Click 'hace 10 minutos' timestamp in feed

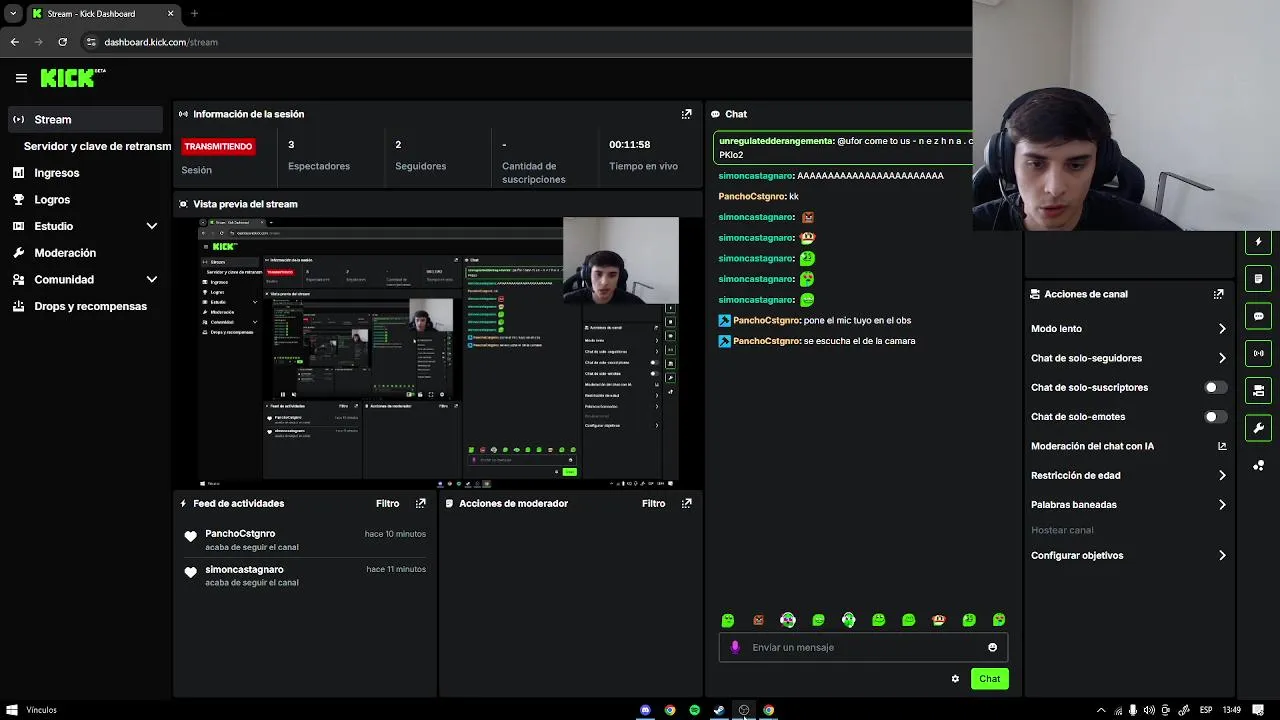[x=395, y=534]
